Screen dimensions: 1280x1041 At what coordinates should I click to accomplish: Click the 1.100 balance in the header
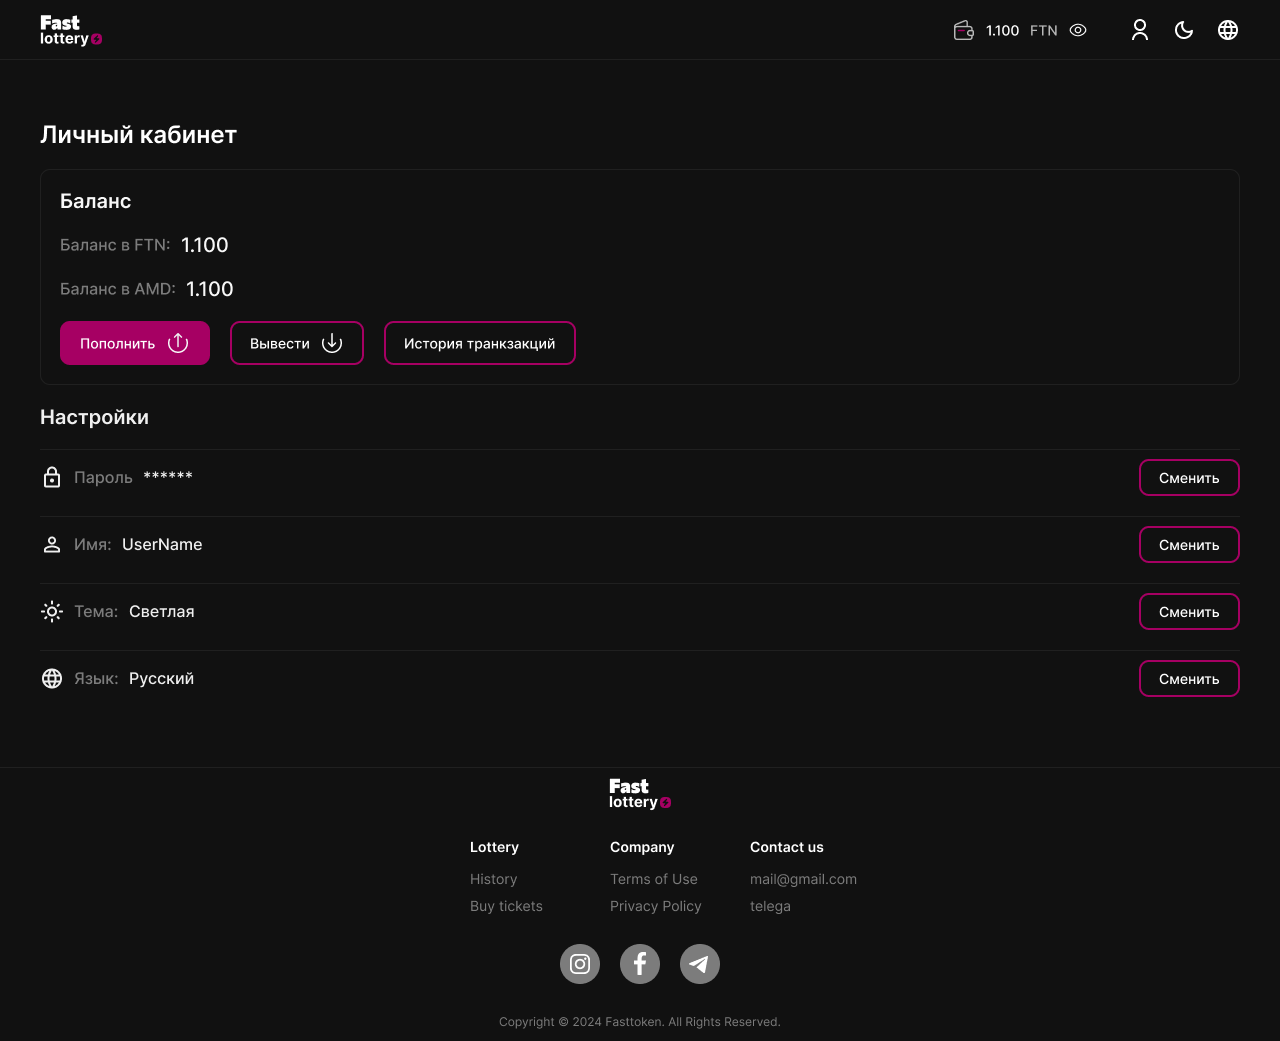coord(1002,30)
